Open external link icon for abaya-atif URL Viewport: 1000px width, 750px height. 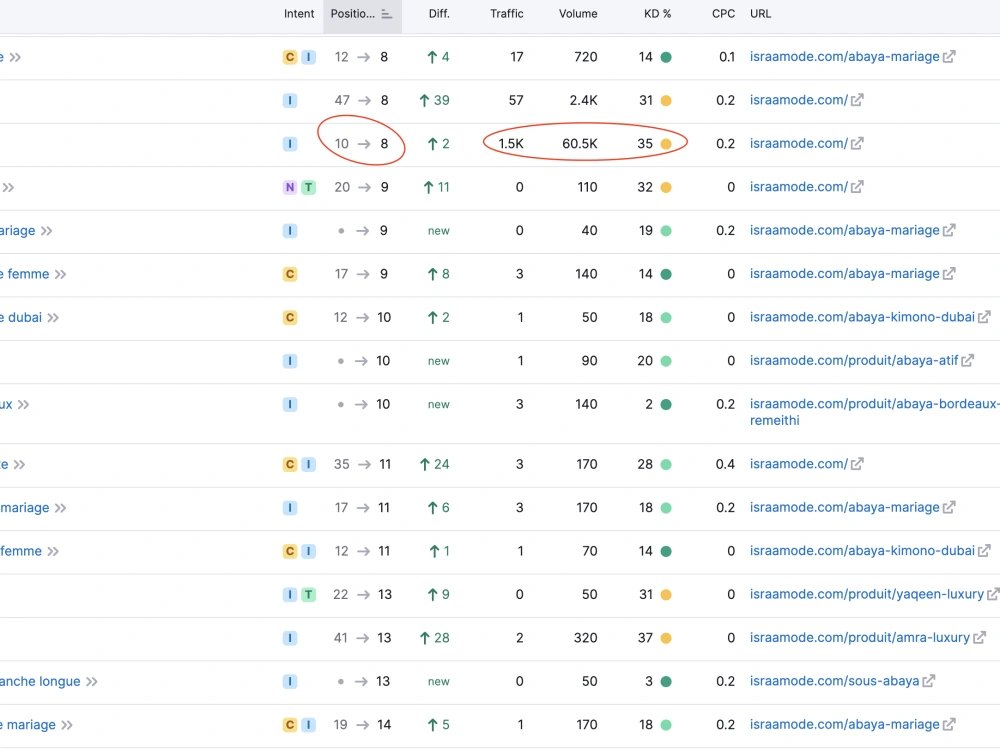[x=967, y=360]
